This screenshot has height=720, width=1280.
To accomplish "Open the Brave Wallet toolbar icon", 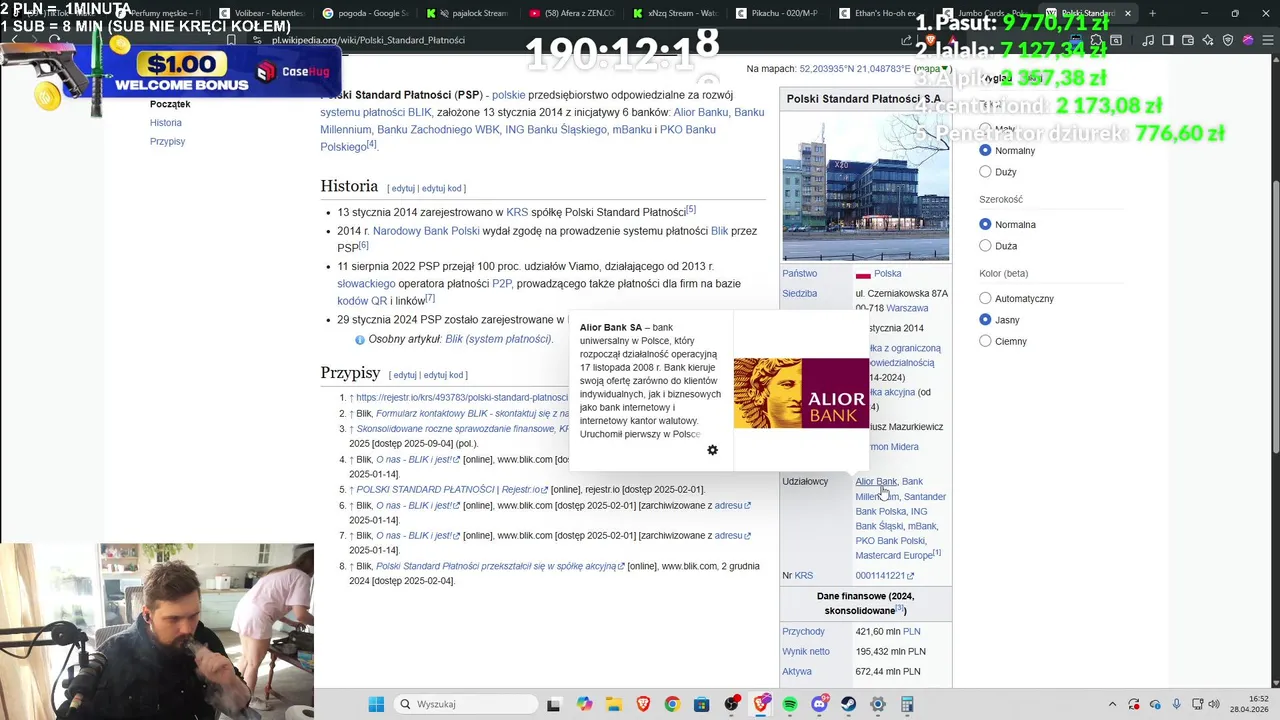I will (1188, 40).
